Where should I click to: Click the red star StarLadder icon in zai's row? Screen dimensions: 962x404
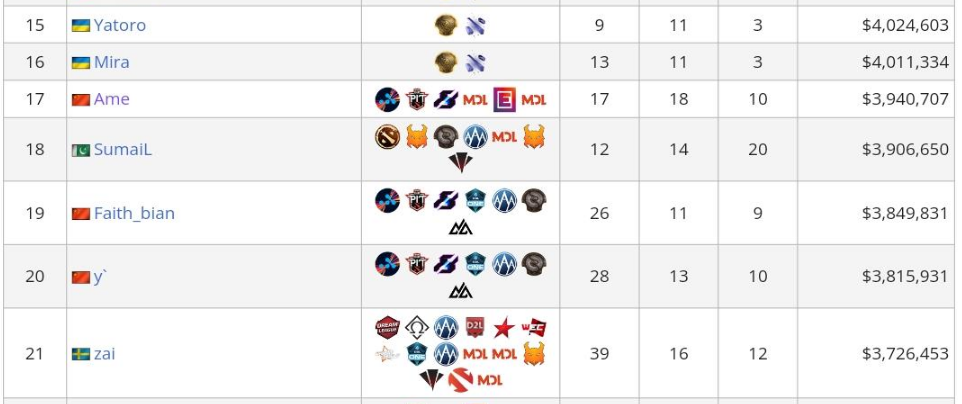(504, 328)
